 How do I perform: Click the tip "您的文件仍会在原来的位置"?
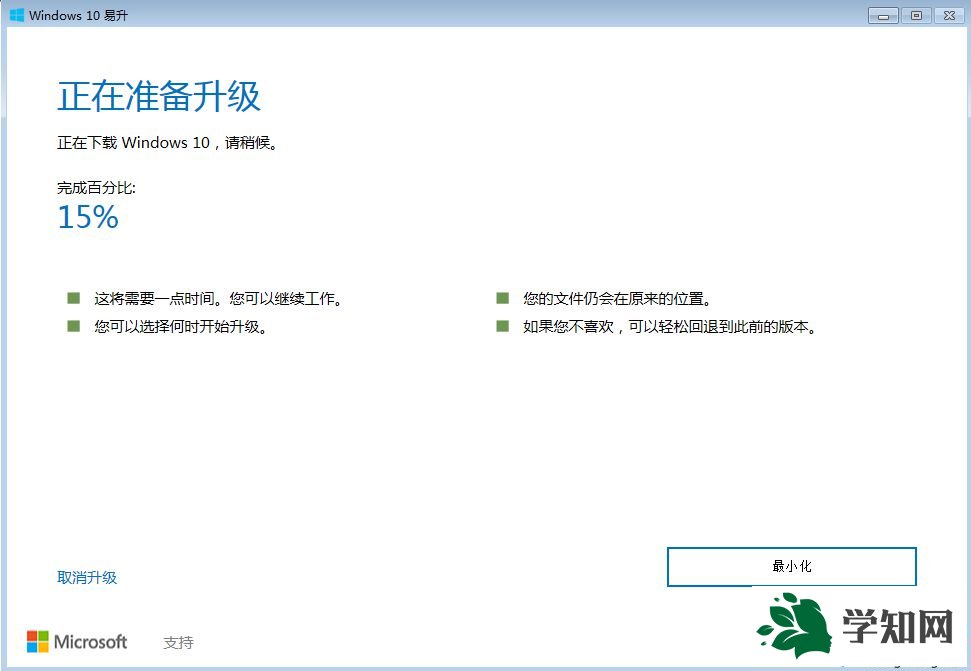pyautogui.click(x=616, y=296)
